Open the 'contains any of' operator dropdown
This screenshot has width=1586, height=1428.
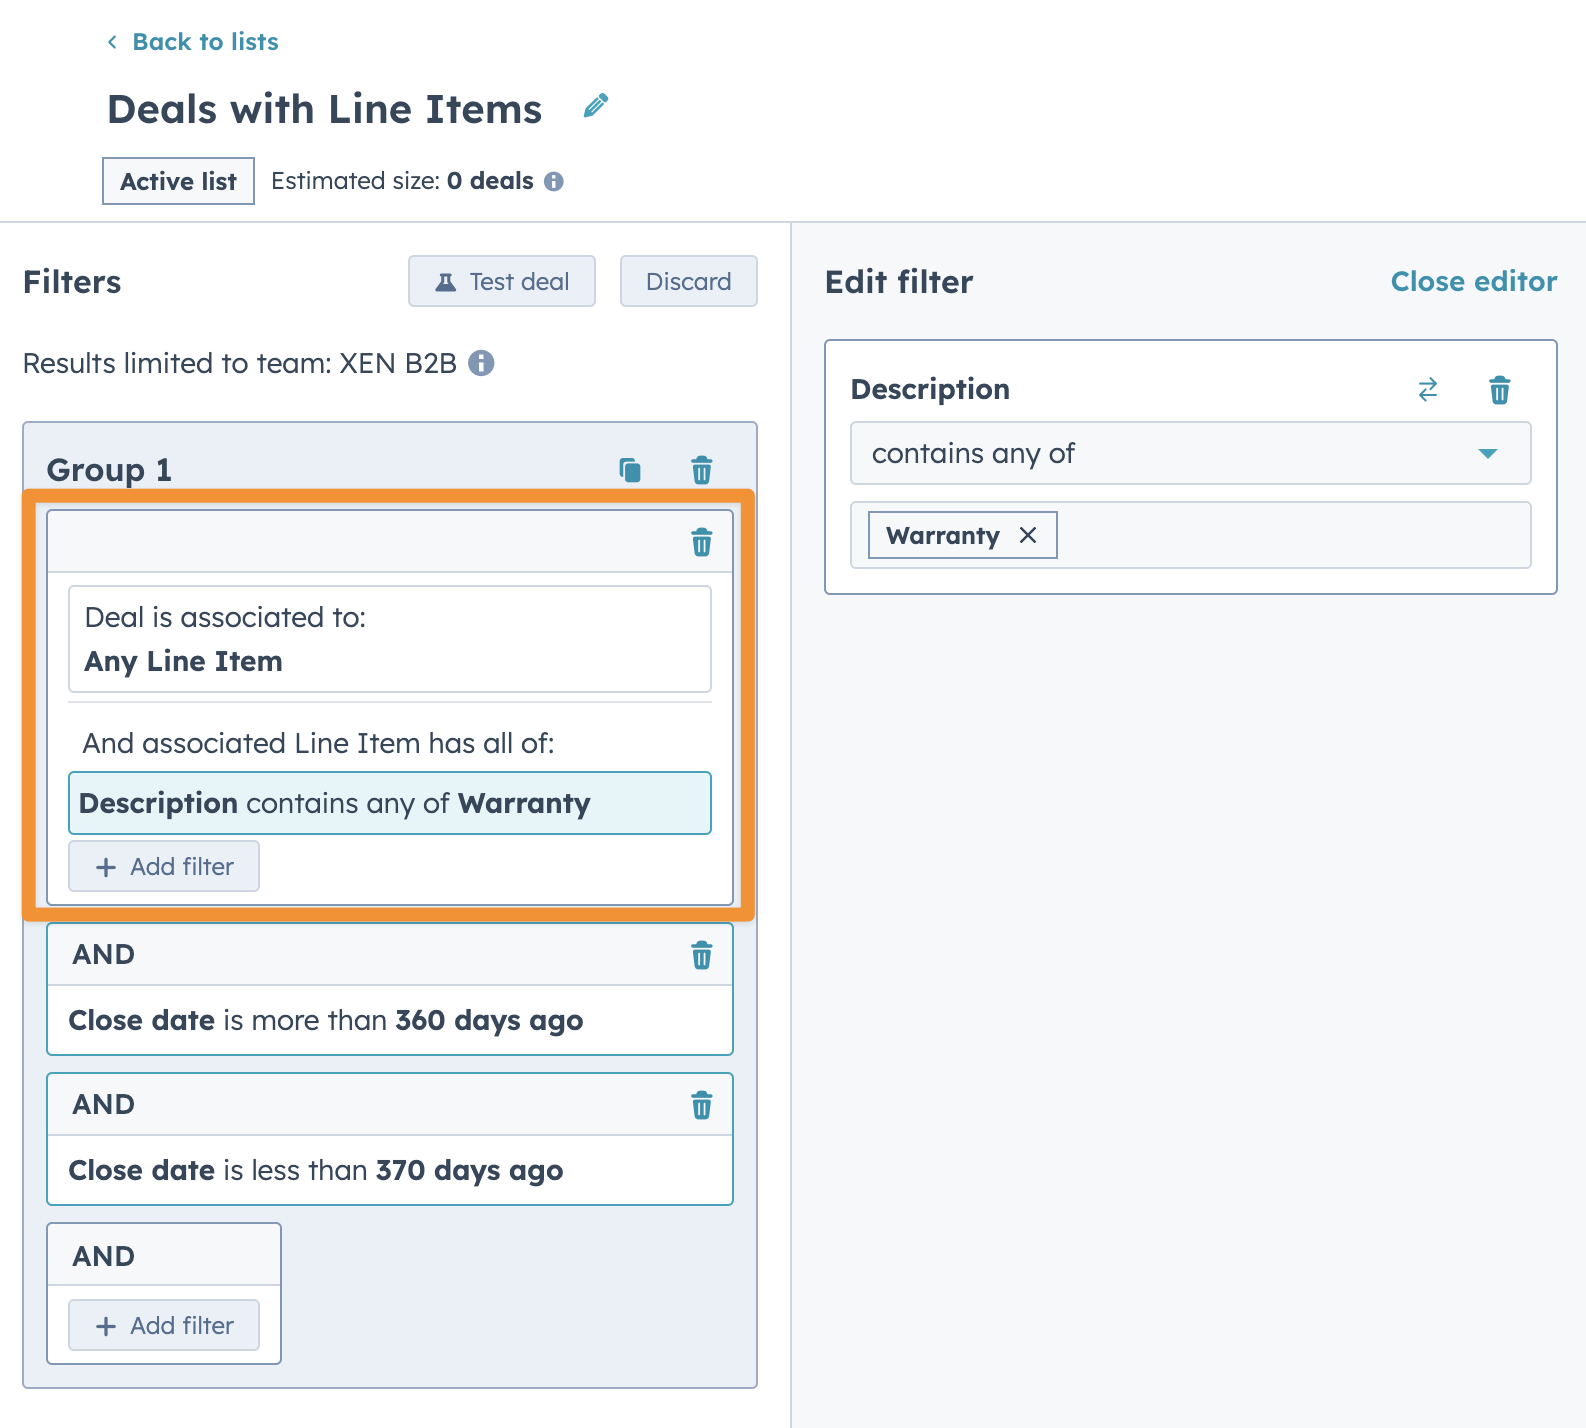1190,453
